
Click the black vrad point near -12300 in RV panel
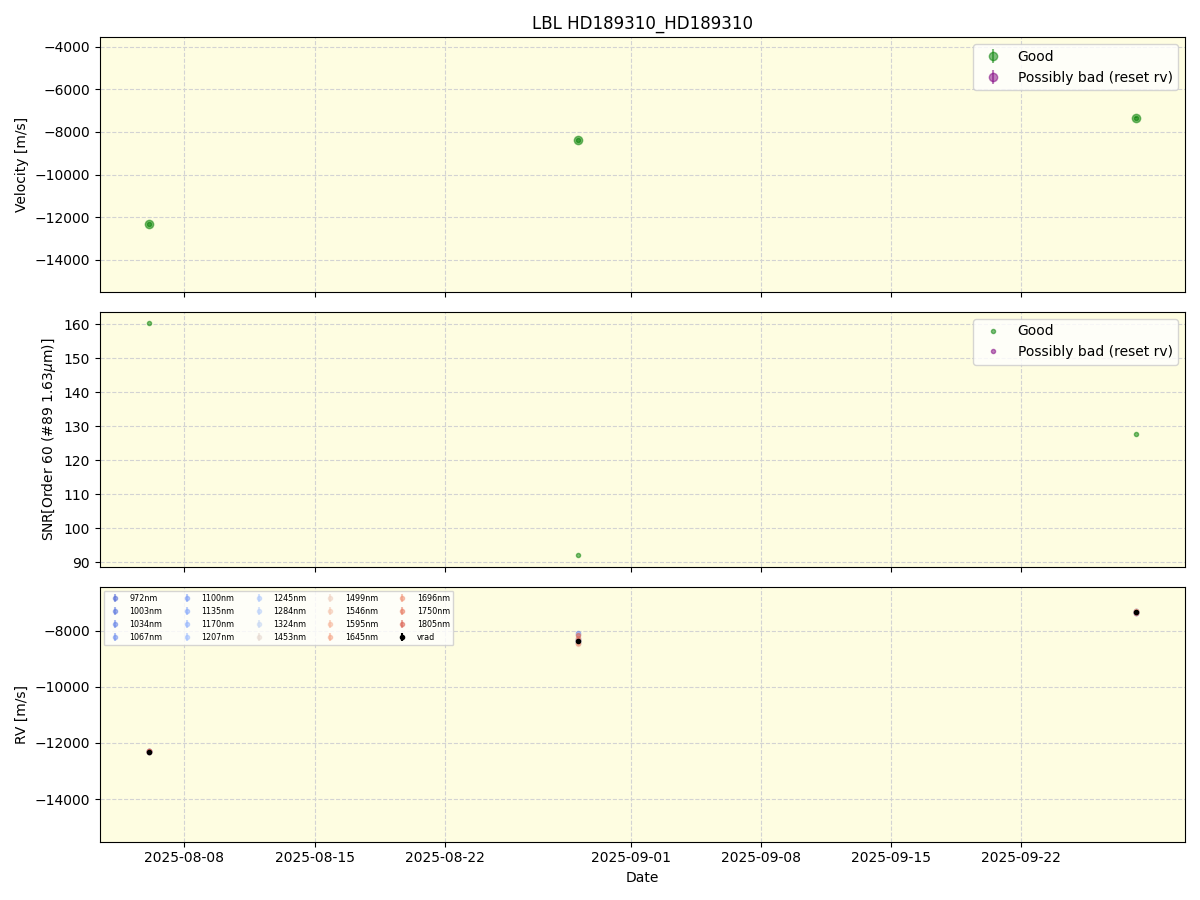pyautogui.click(x=149, y=752)
